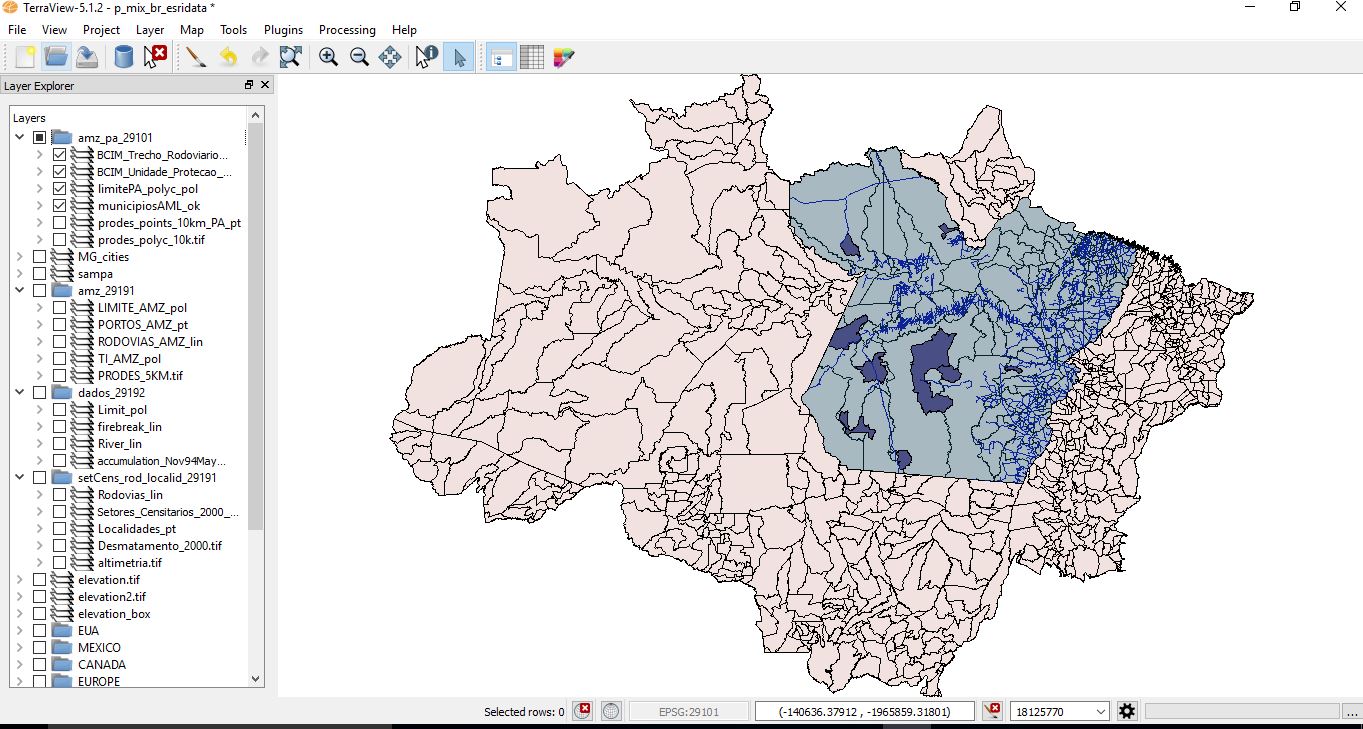
Task: Select the Zoom Out tool
Action: 359,57
